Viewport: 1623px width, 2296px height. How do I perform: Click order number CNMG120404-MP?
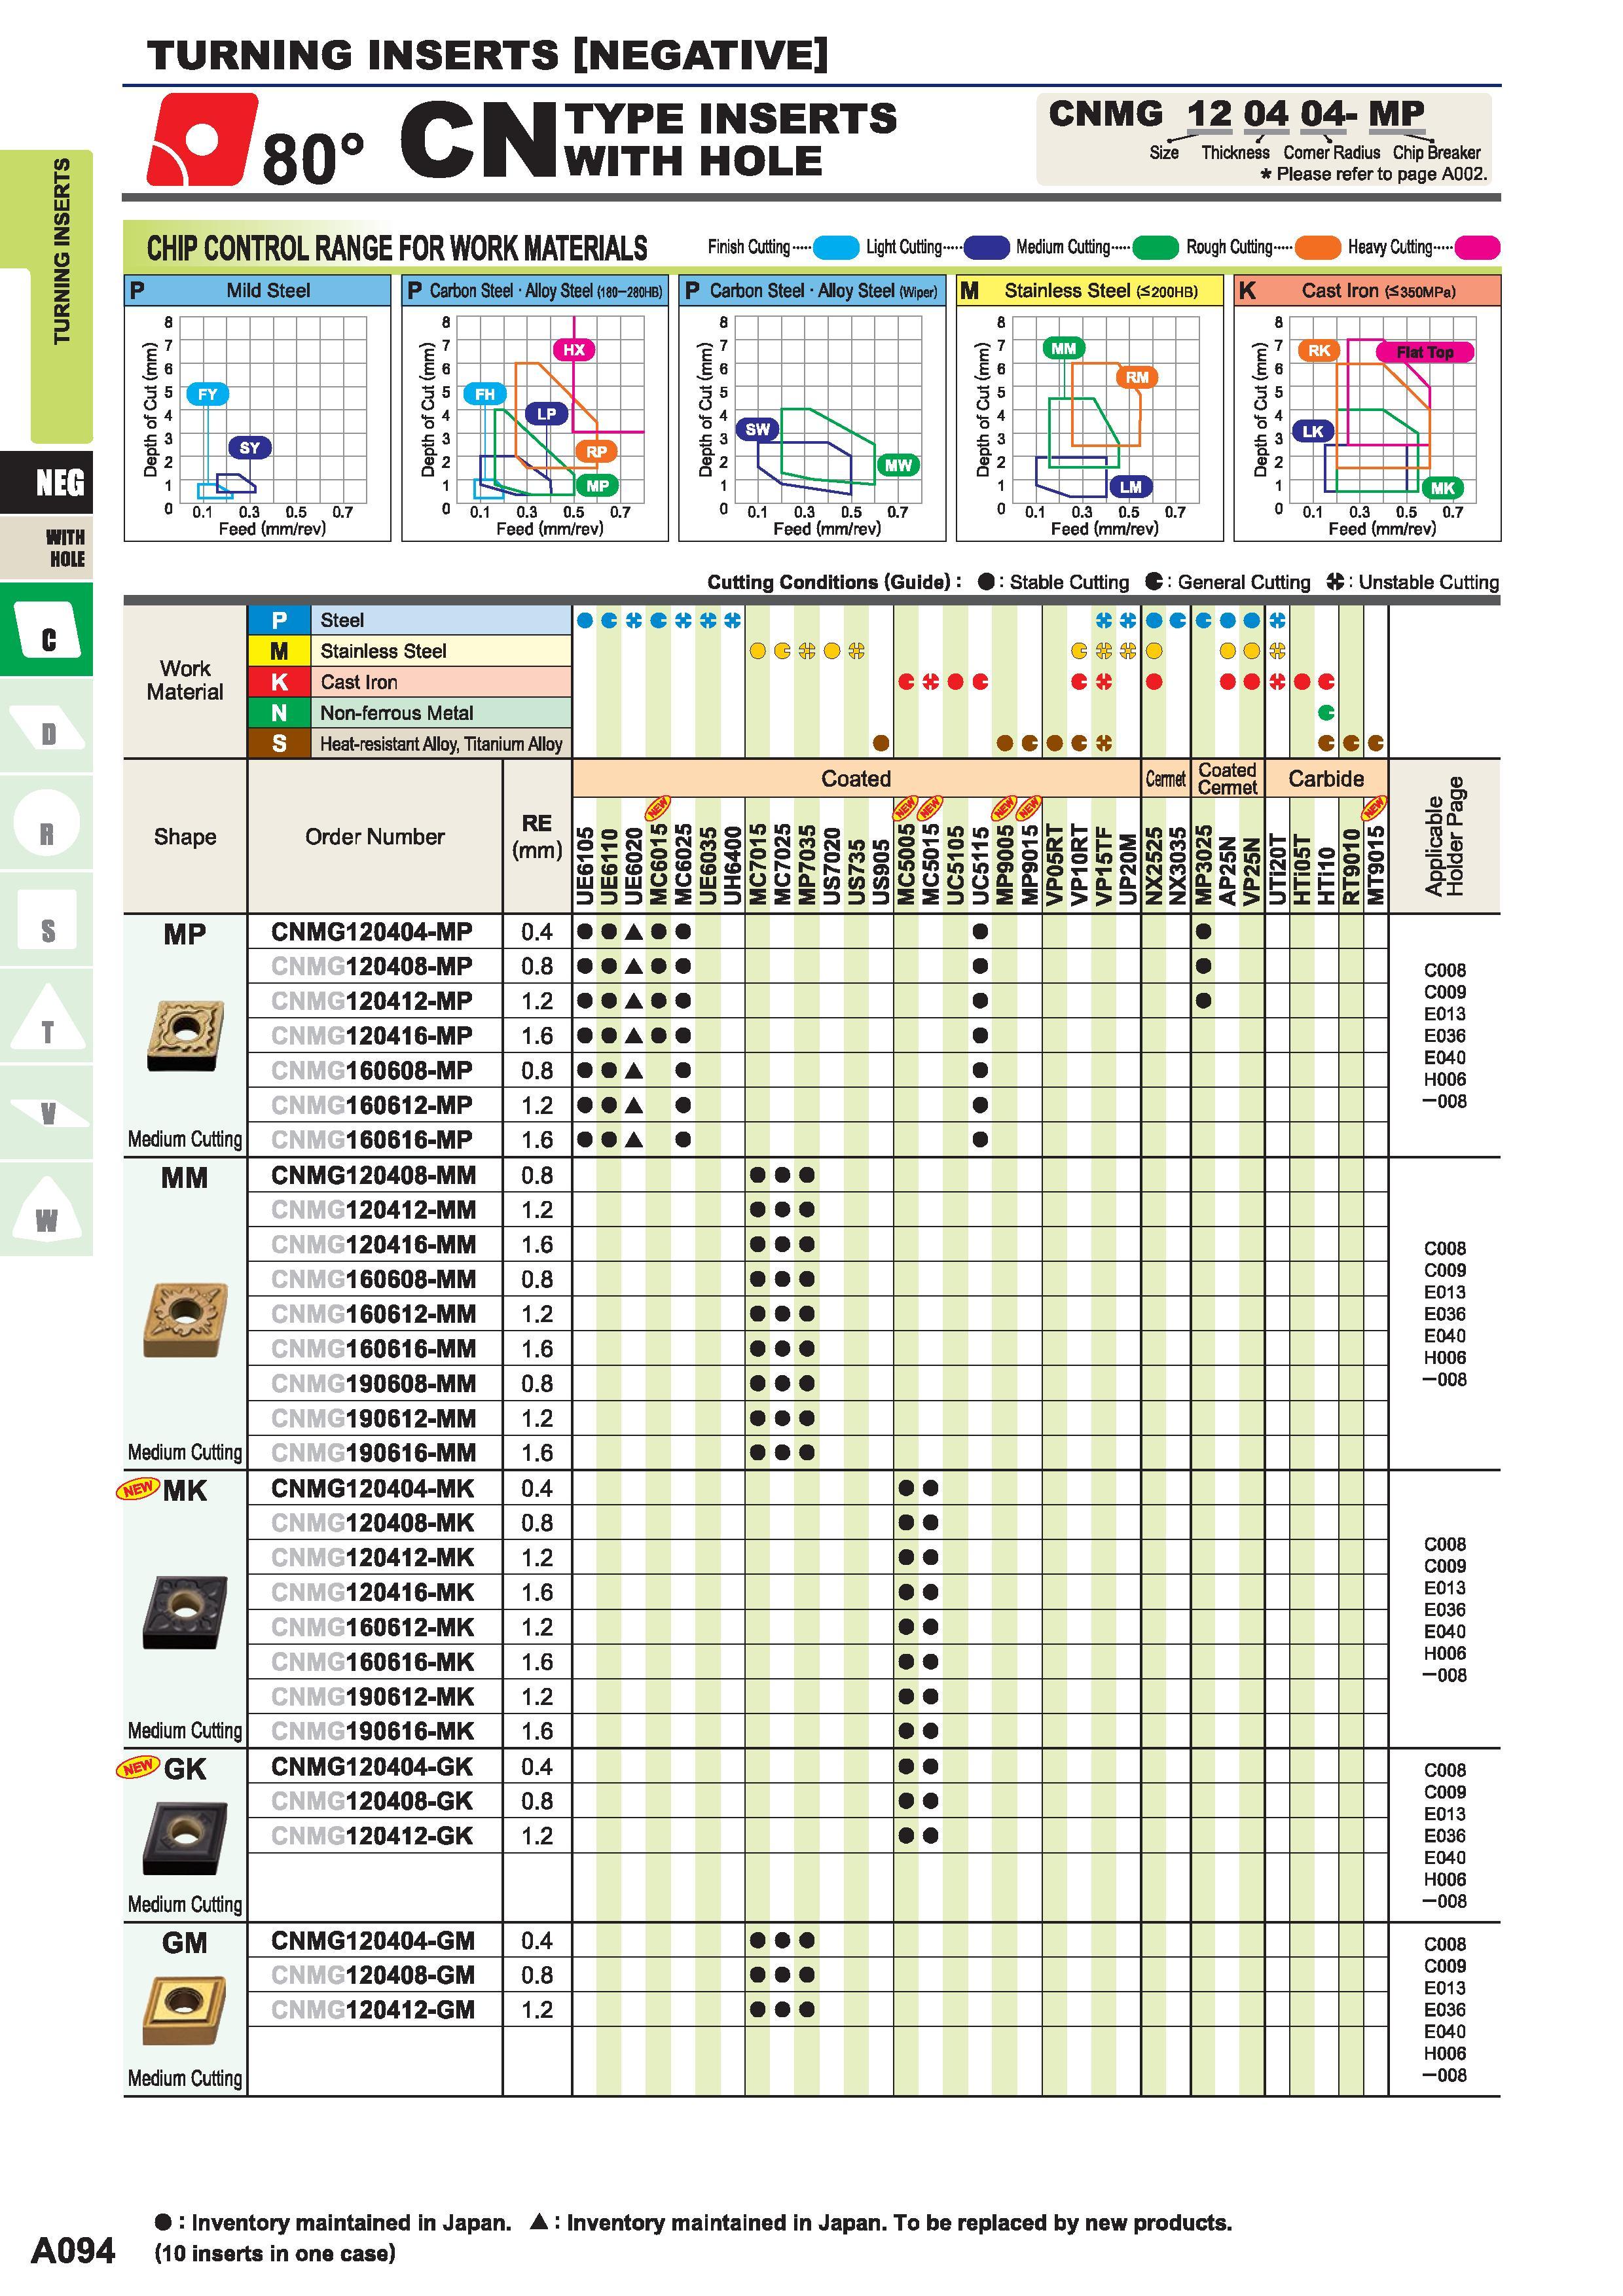click(372, 931)
